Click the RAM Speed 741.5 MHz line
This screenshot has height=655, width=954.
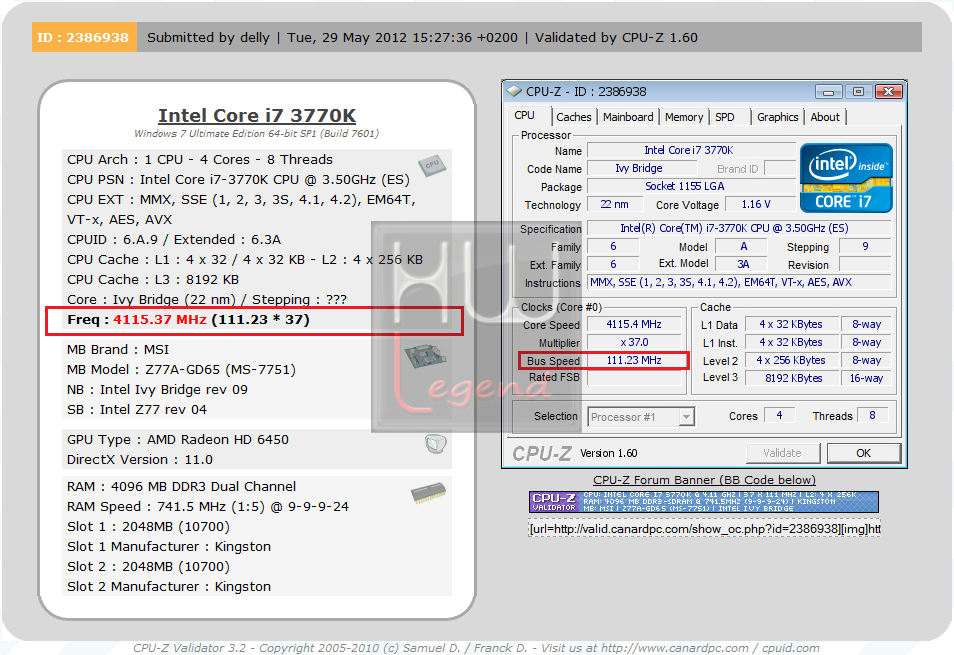tap(208, 507)
